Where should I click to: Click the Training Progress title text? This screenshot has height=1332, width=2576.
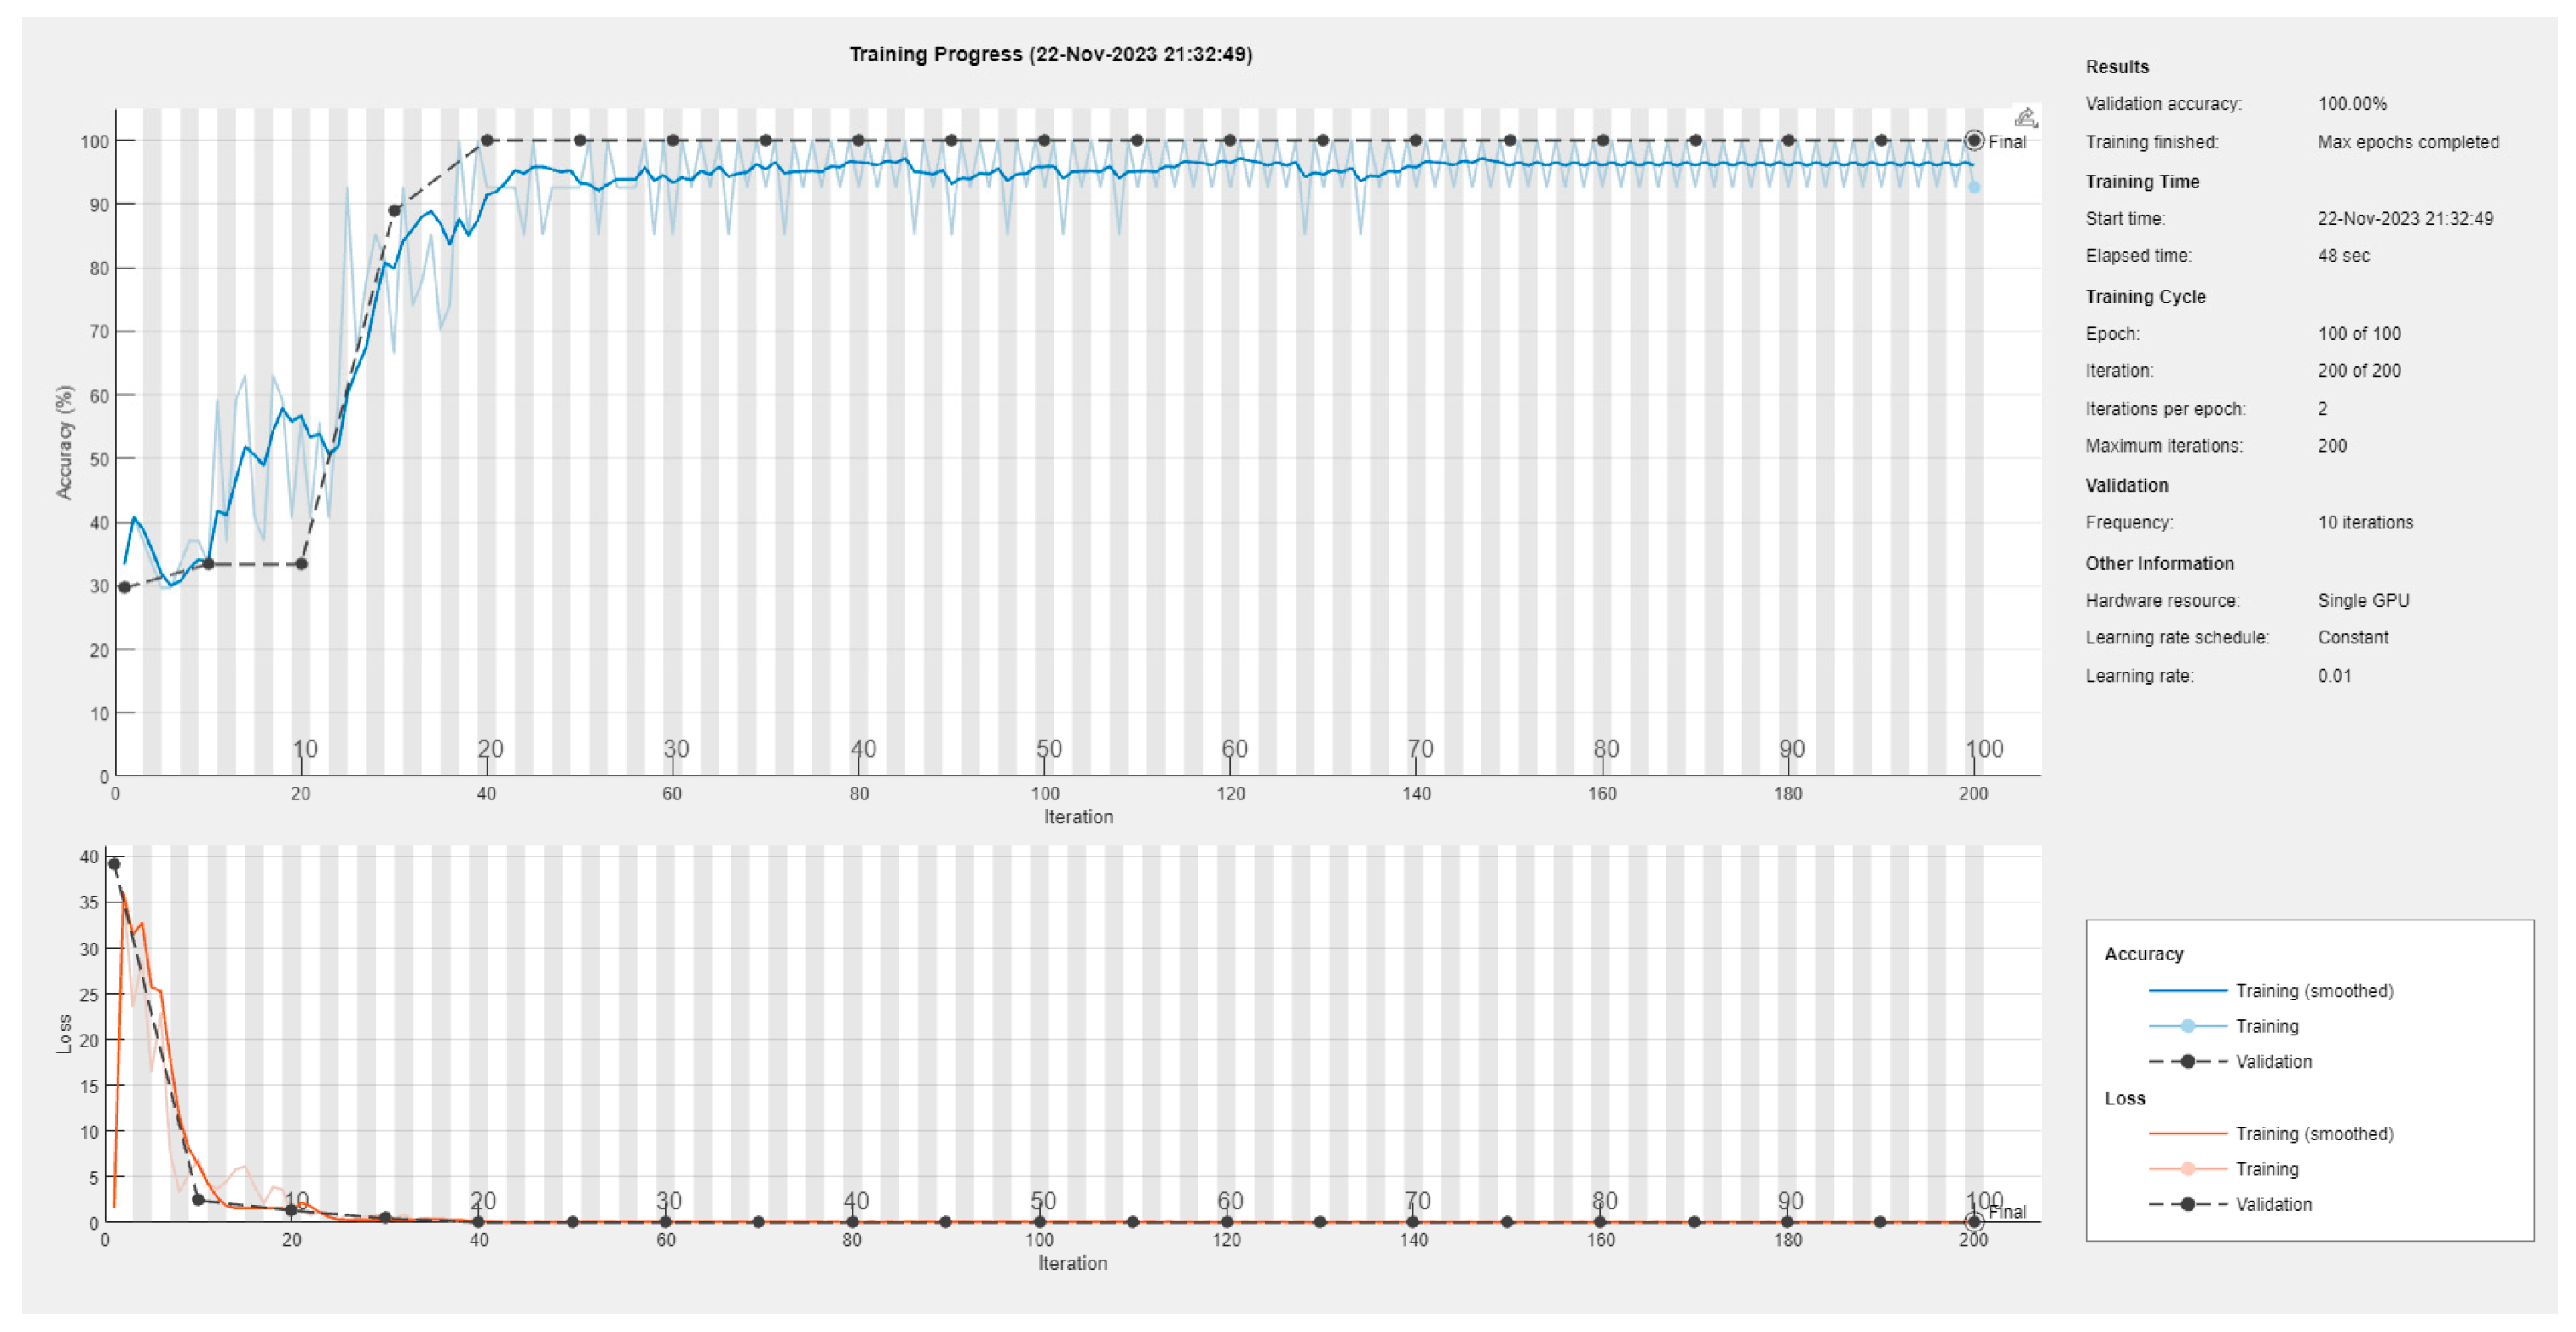point(1050,54)
